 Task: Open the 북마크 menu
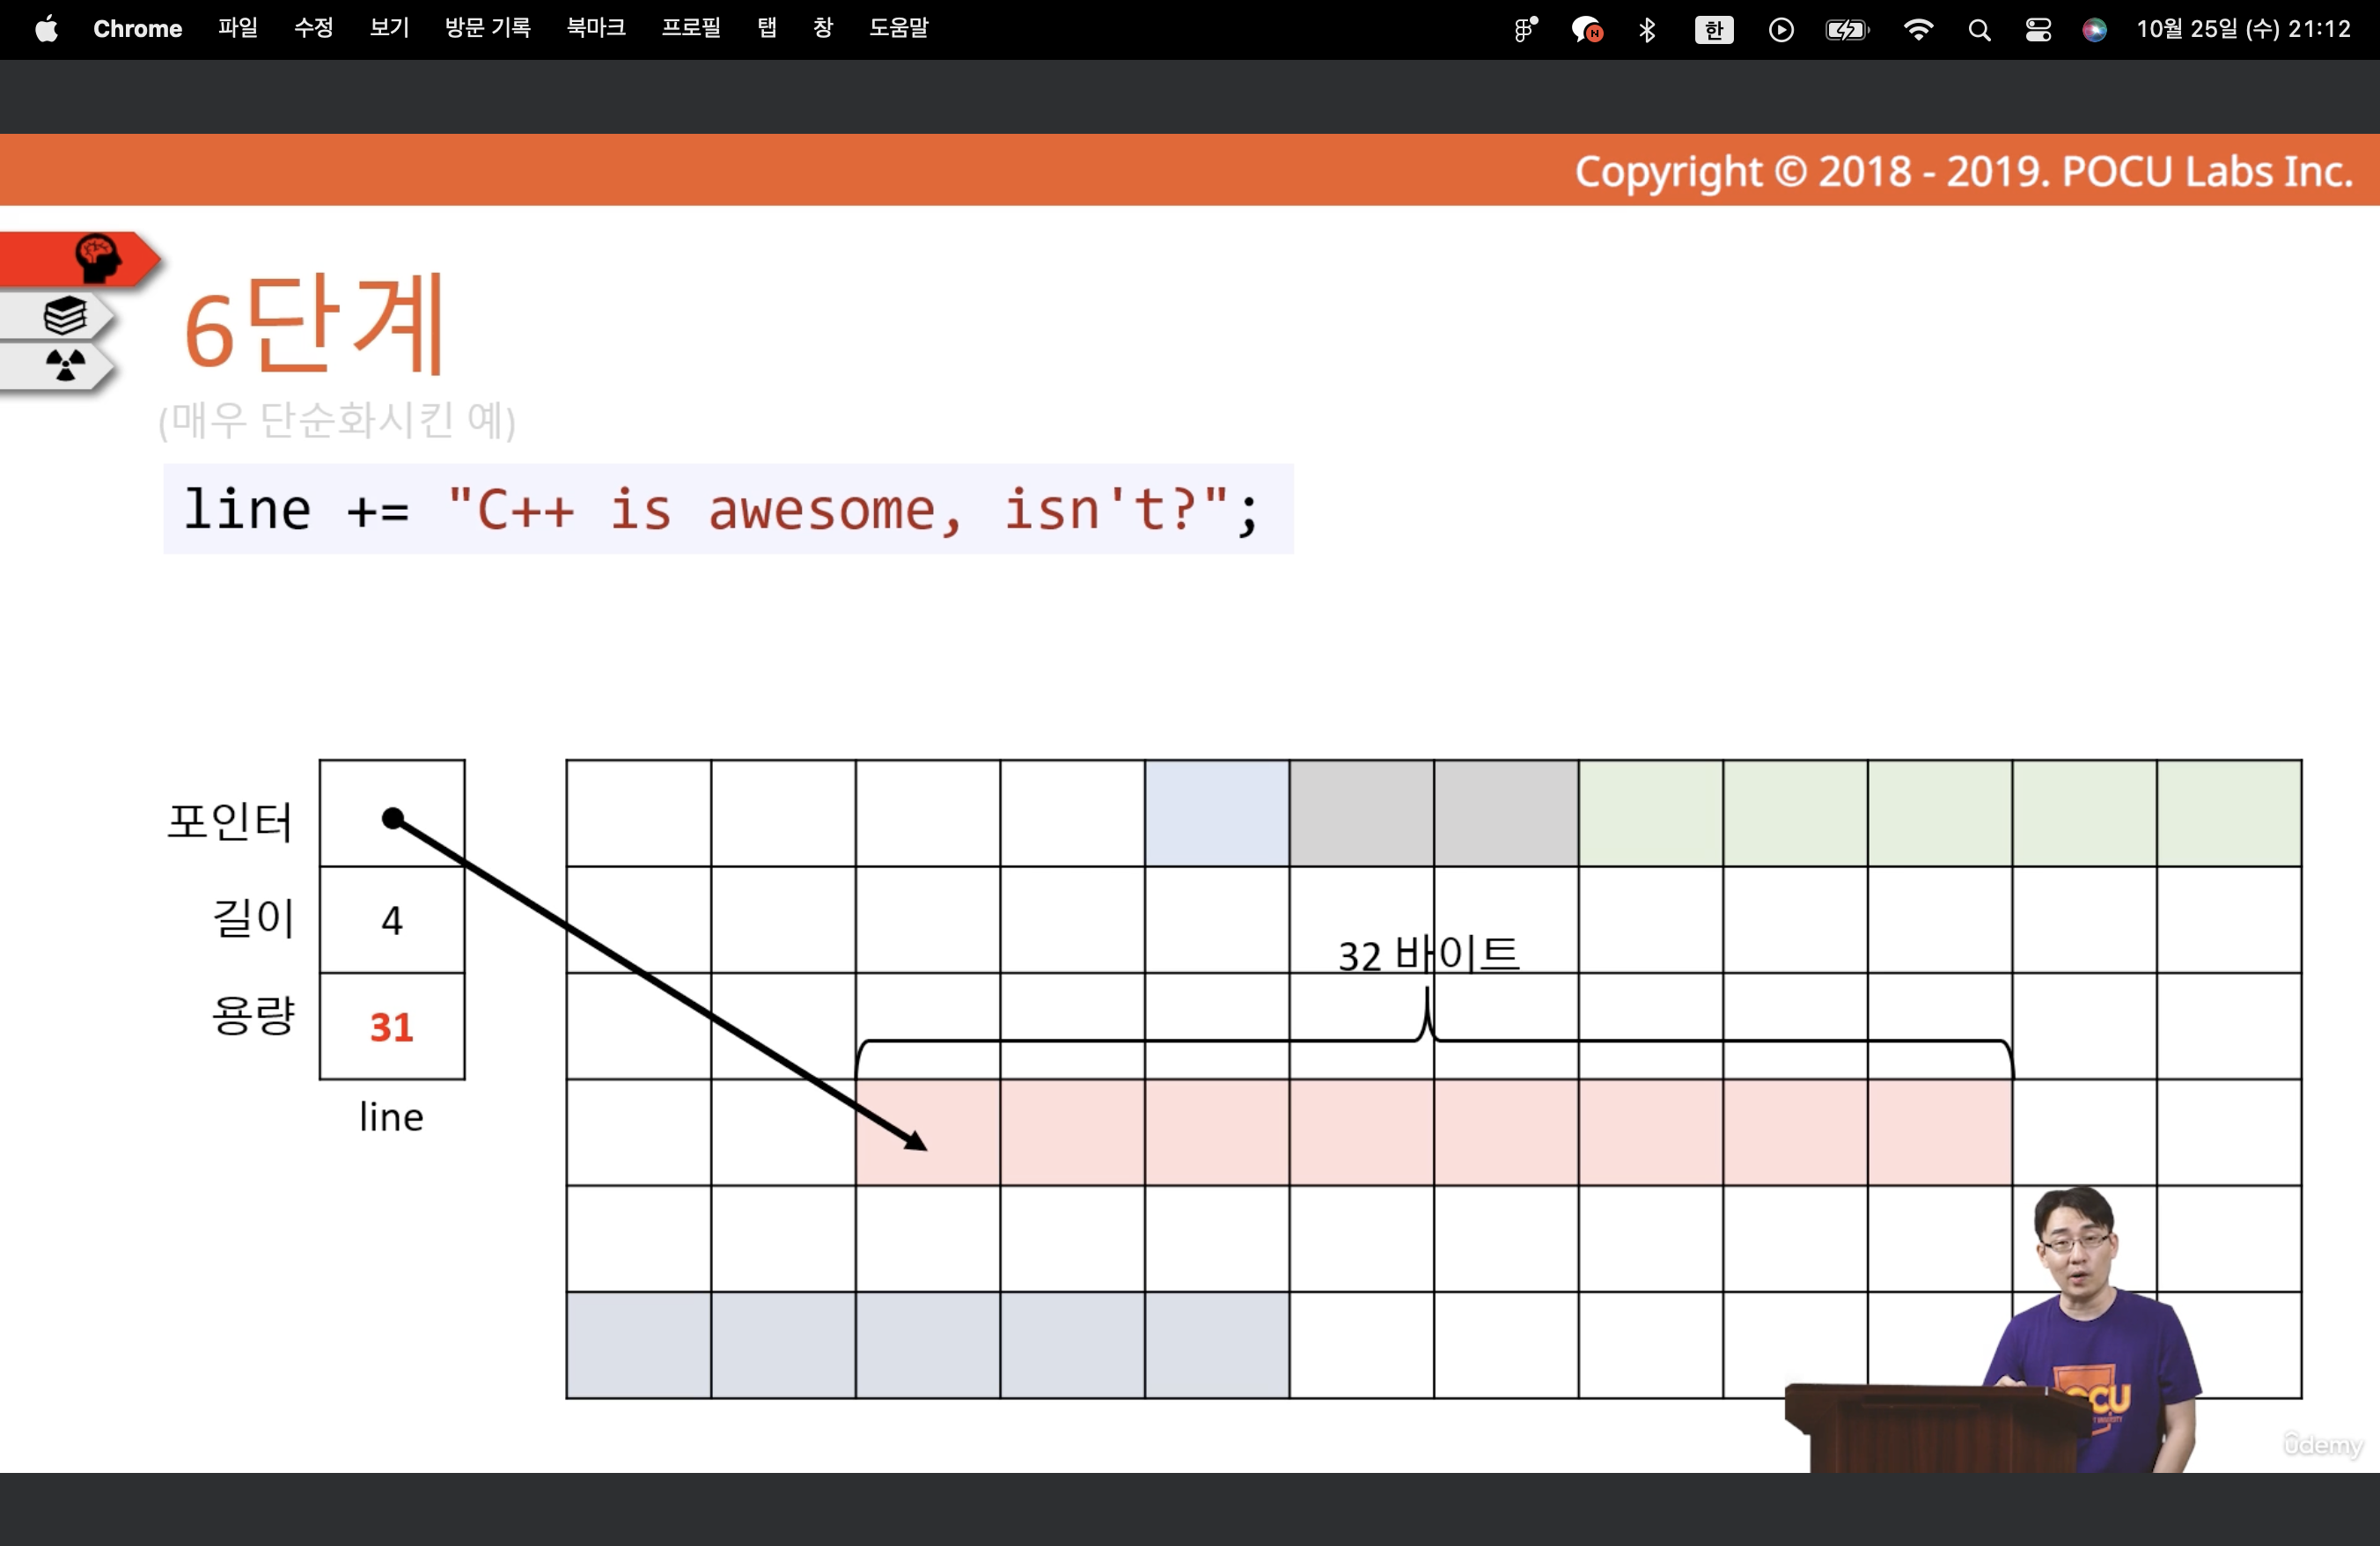[596, 29]
